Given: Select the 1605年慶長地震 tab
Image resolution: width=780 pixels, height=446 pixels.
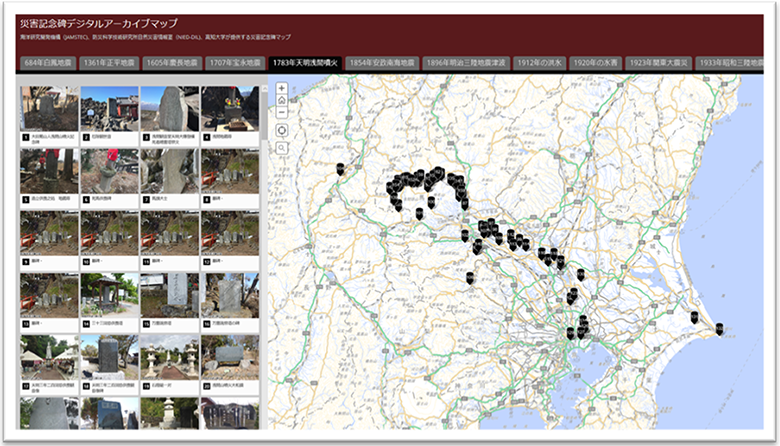Looking at the screenshot, I should tap(170, 63).
